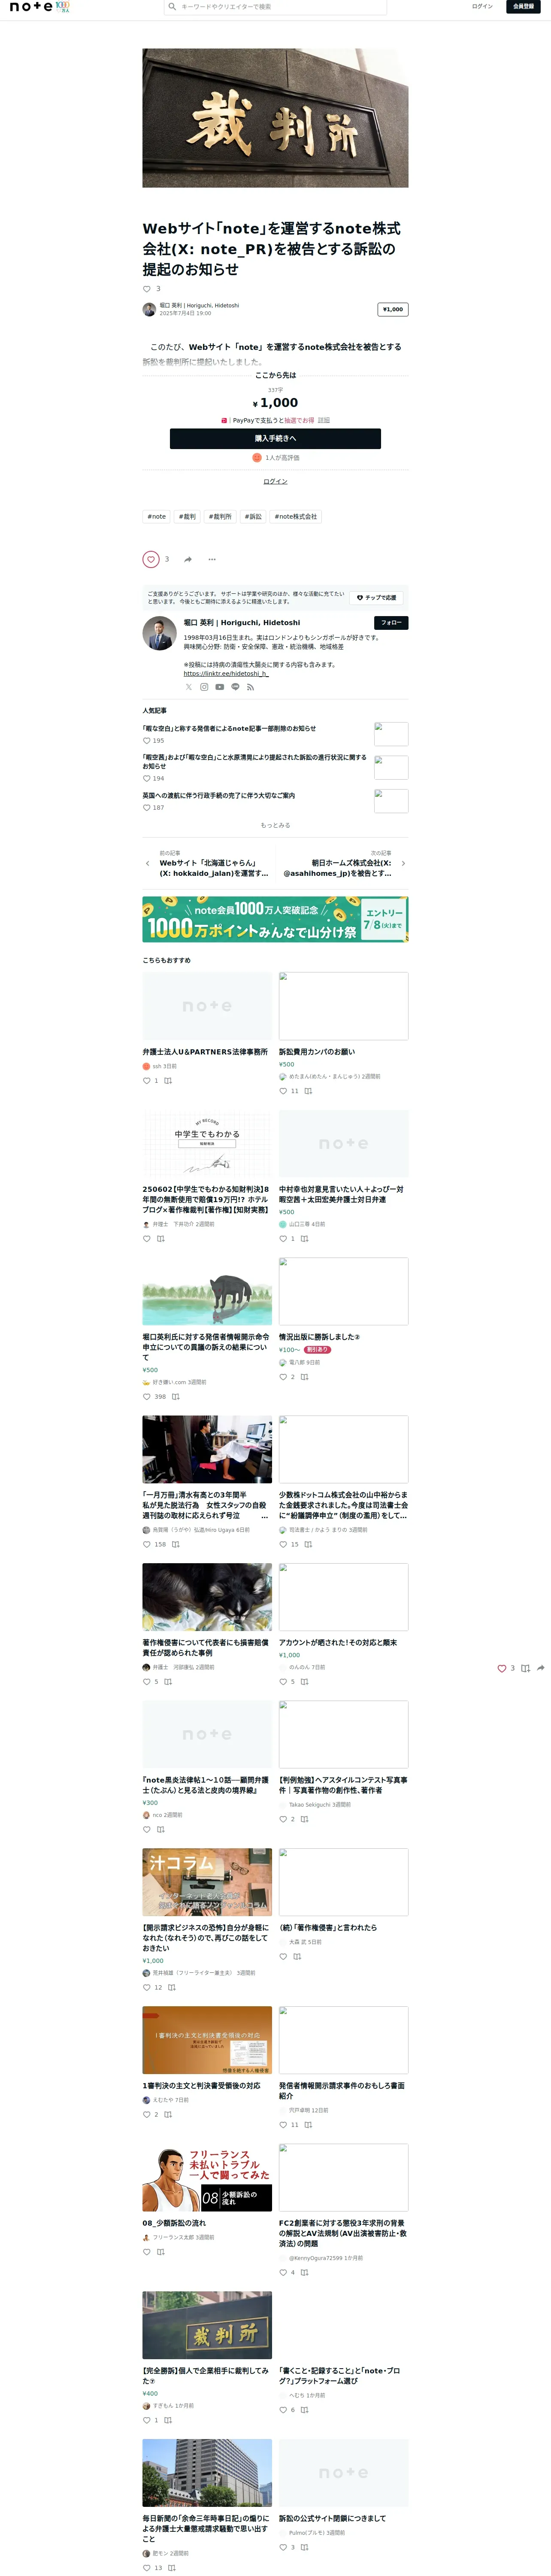This screenshot has height=2576, width=551.
Task: Like the 訴訟費用カンパのお願い card
Action: click(x=283, y=1091)
